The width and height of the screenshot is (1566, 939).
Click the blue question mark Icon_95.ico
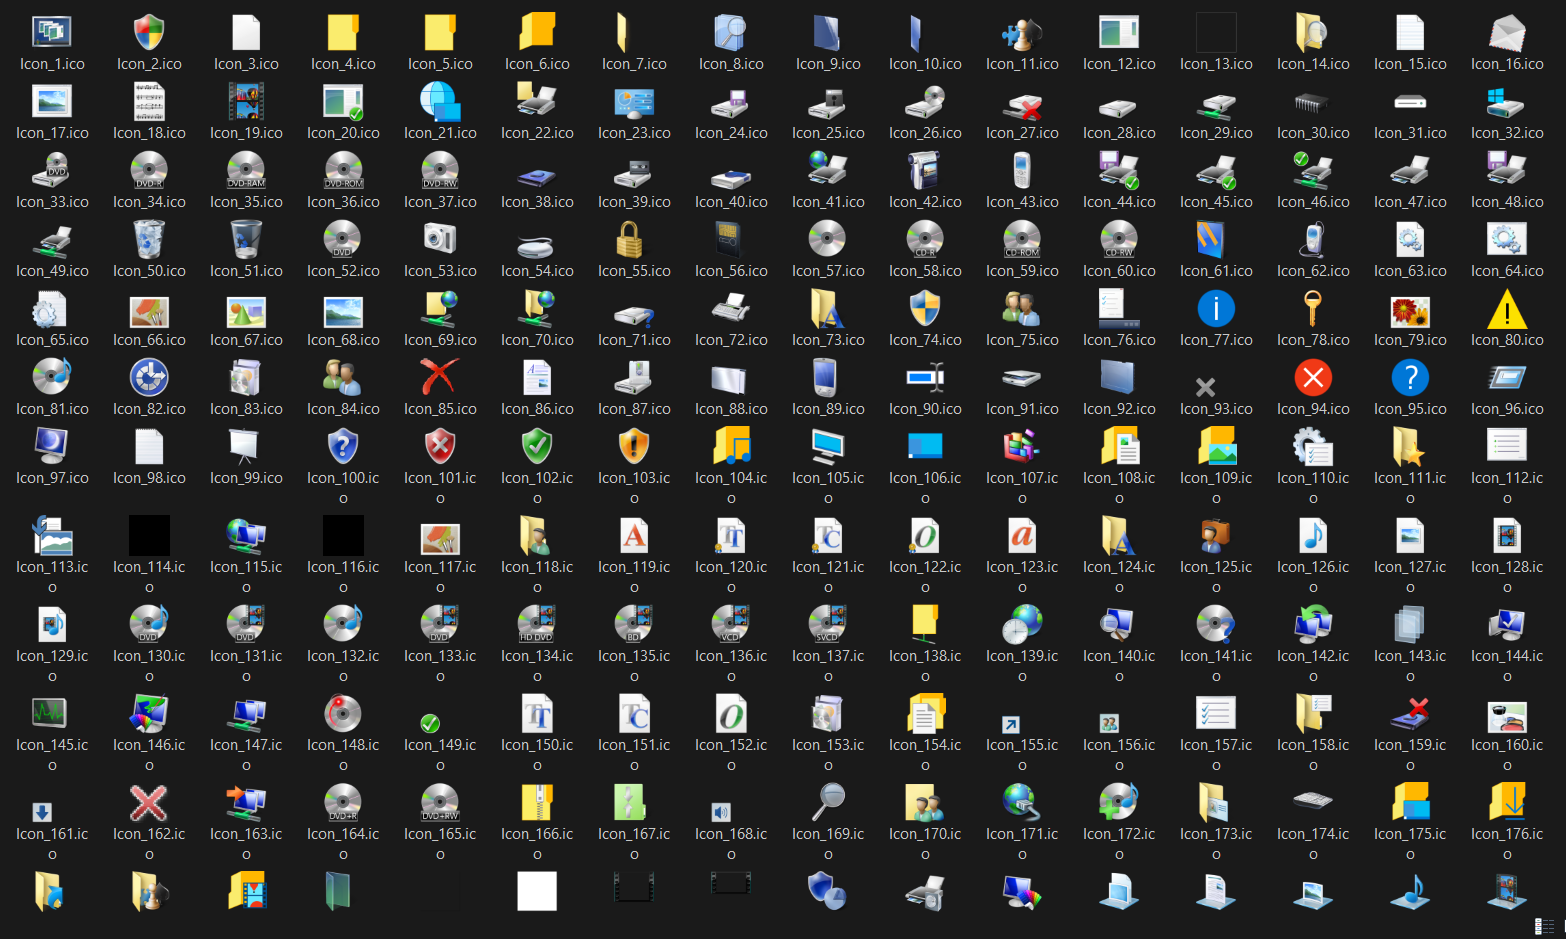[1410, 378]
